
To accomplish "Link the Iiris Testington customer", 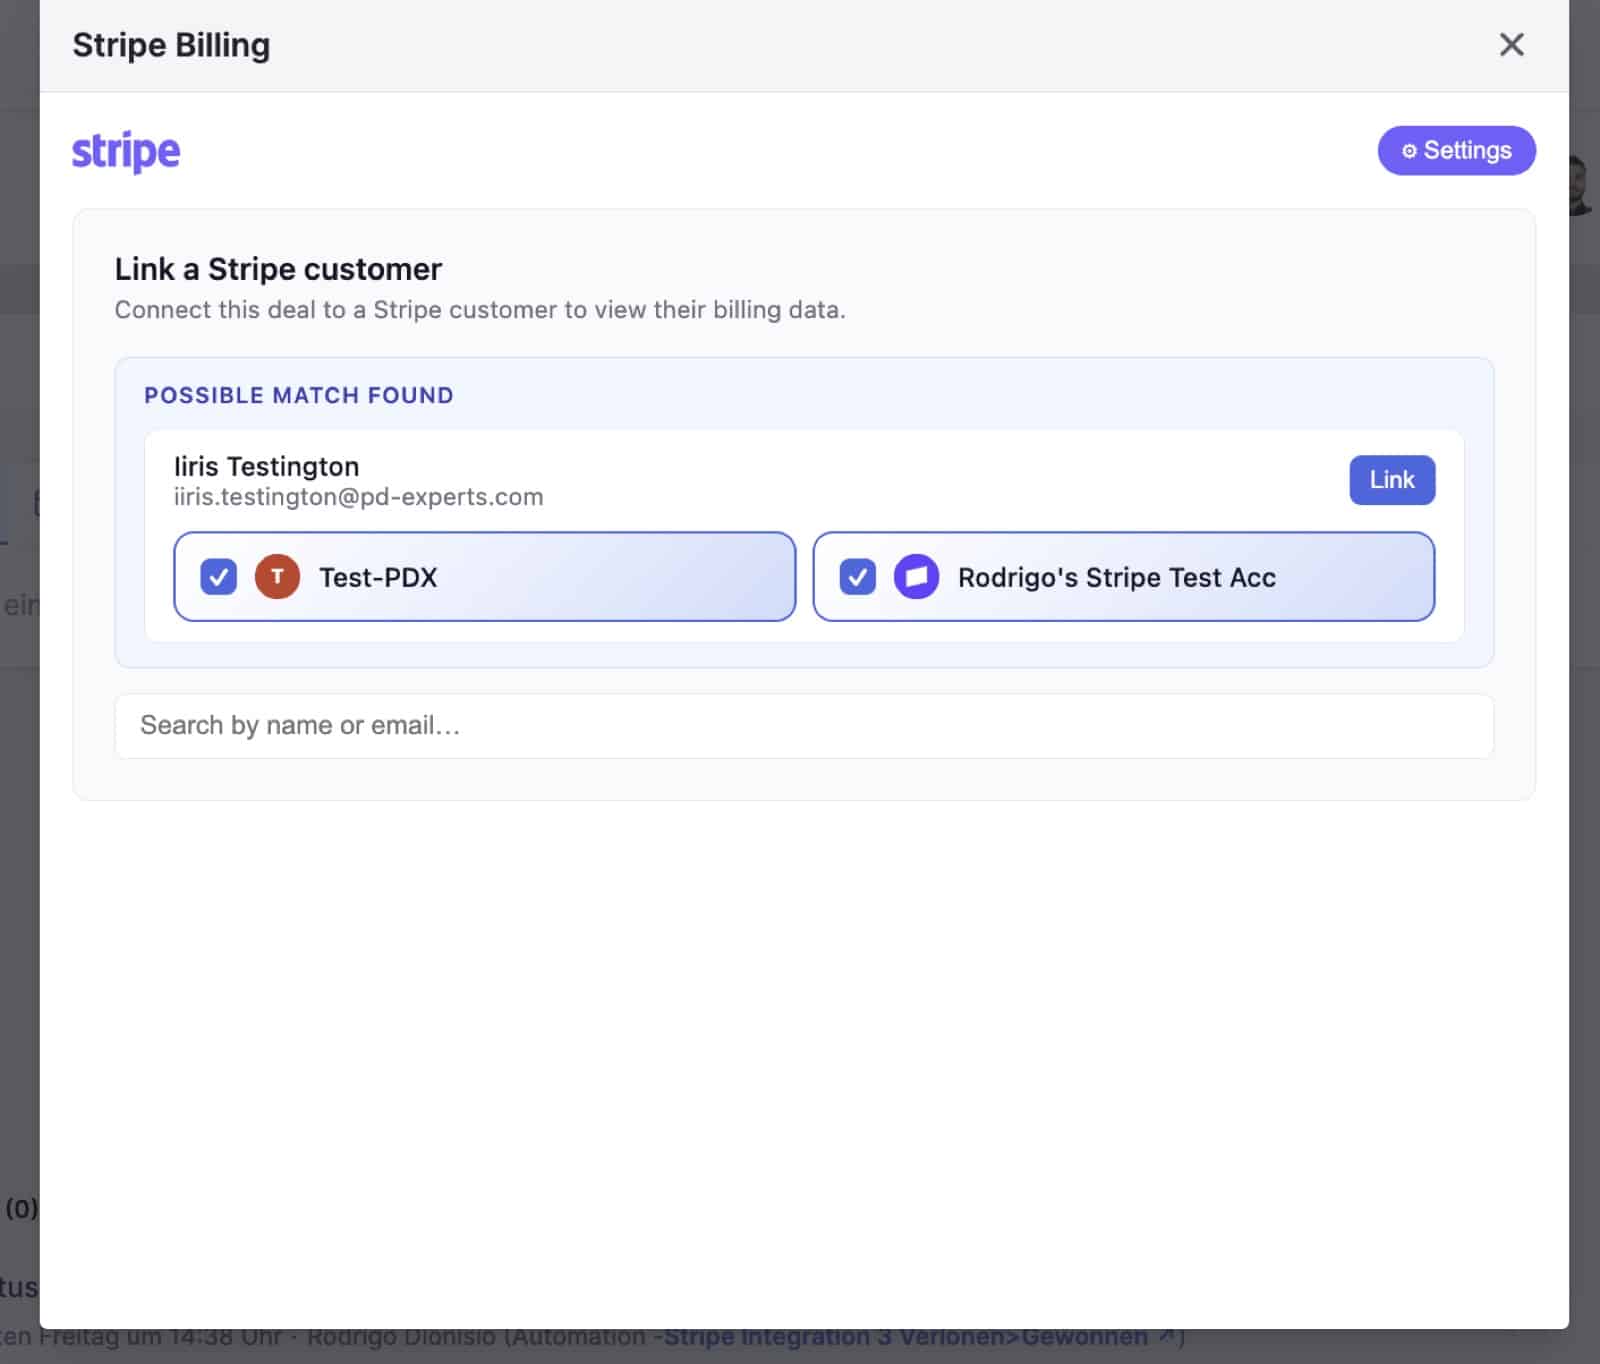I will coord(1392,480).
